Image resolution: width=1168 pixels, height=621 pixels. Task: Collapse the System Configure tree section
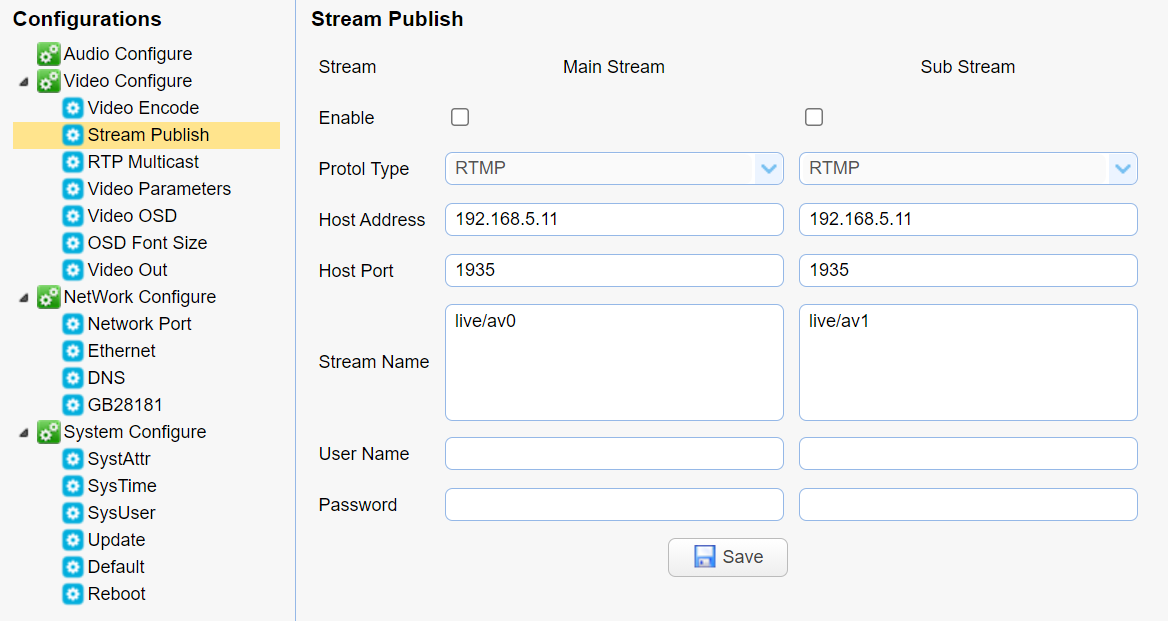tap(24, 433)
